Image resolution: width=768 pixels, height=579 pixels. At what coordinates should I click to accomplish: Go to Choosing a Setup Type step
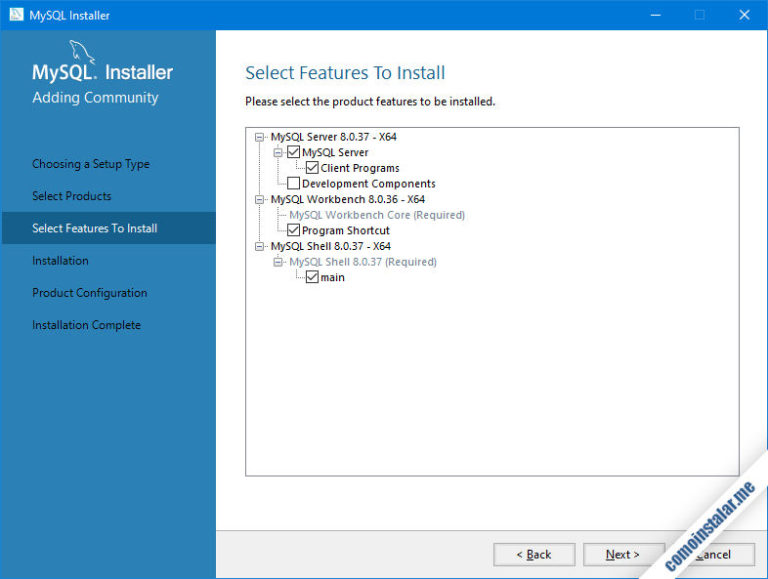click(91, 164)
